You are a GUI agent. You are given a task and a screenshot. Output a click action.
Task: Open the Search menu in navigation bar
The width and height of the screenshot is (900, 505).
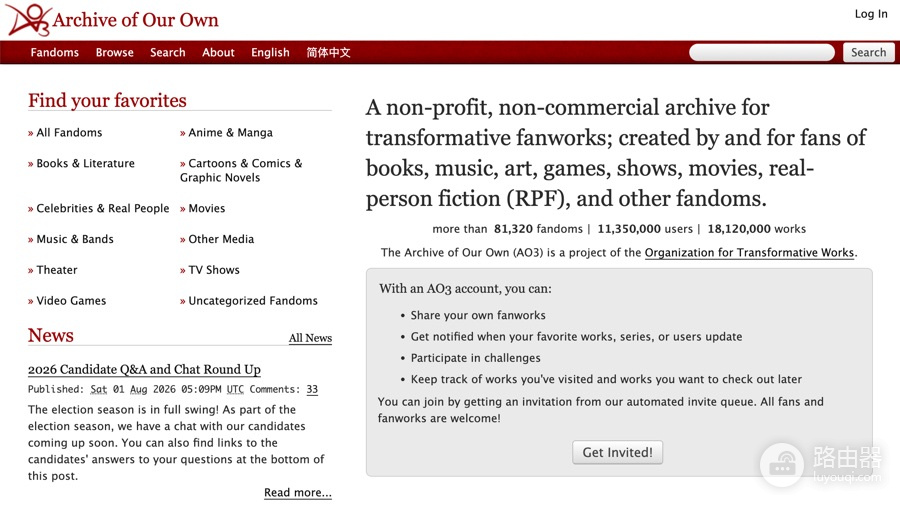(168, 52)
